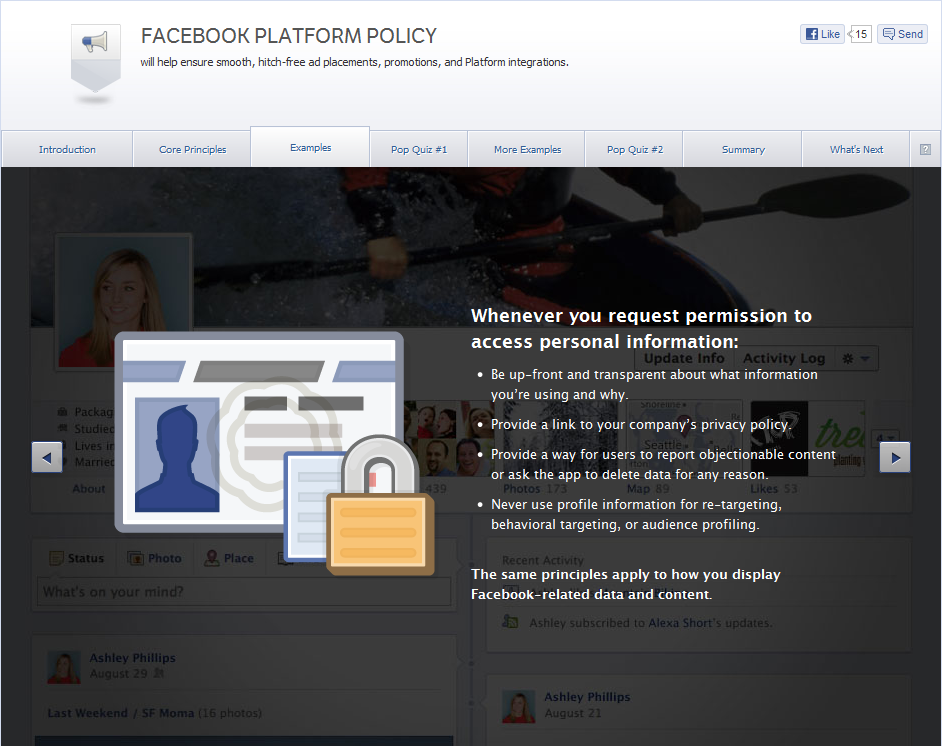This screenshot has height=746, width=942.
Task: Click the dimmed Status composer option
Action: click(76, 558)
